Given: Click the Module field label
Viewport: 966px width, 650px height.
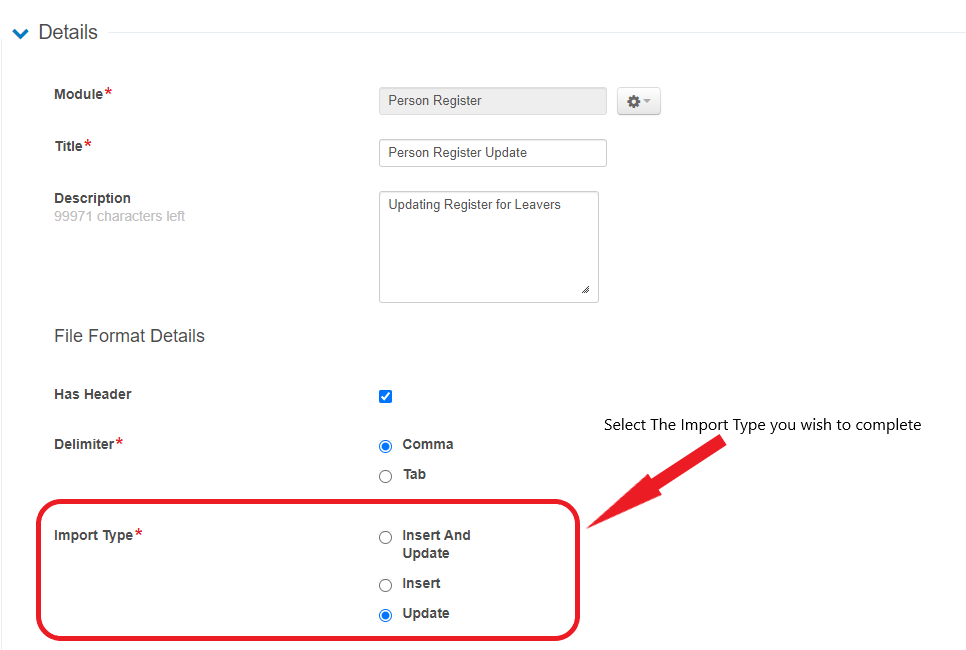Looking at the screenshot, I should (x=79, y=94).
